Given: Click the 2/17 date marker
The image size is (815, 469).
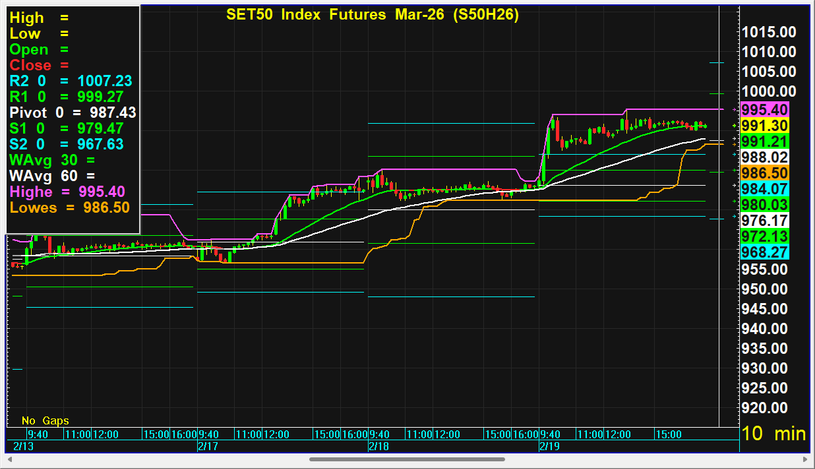Looking at the screenshot, I should tap(208, 446).
